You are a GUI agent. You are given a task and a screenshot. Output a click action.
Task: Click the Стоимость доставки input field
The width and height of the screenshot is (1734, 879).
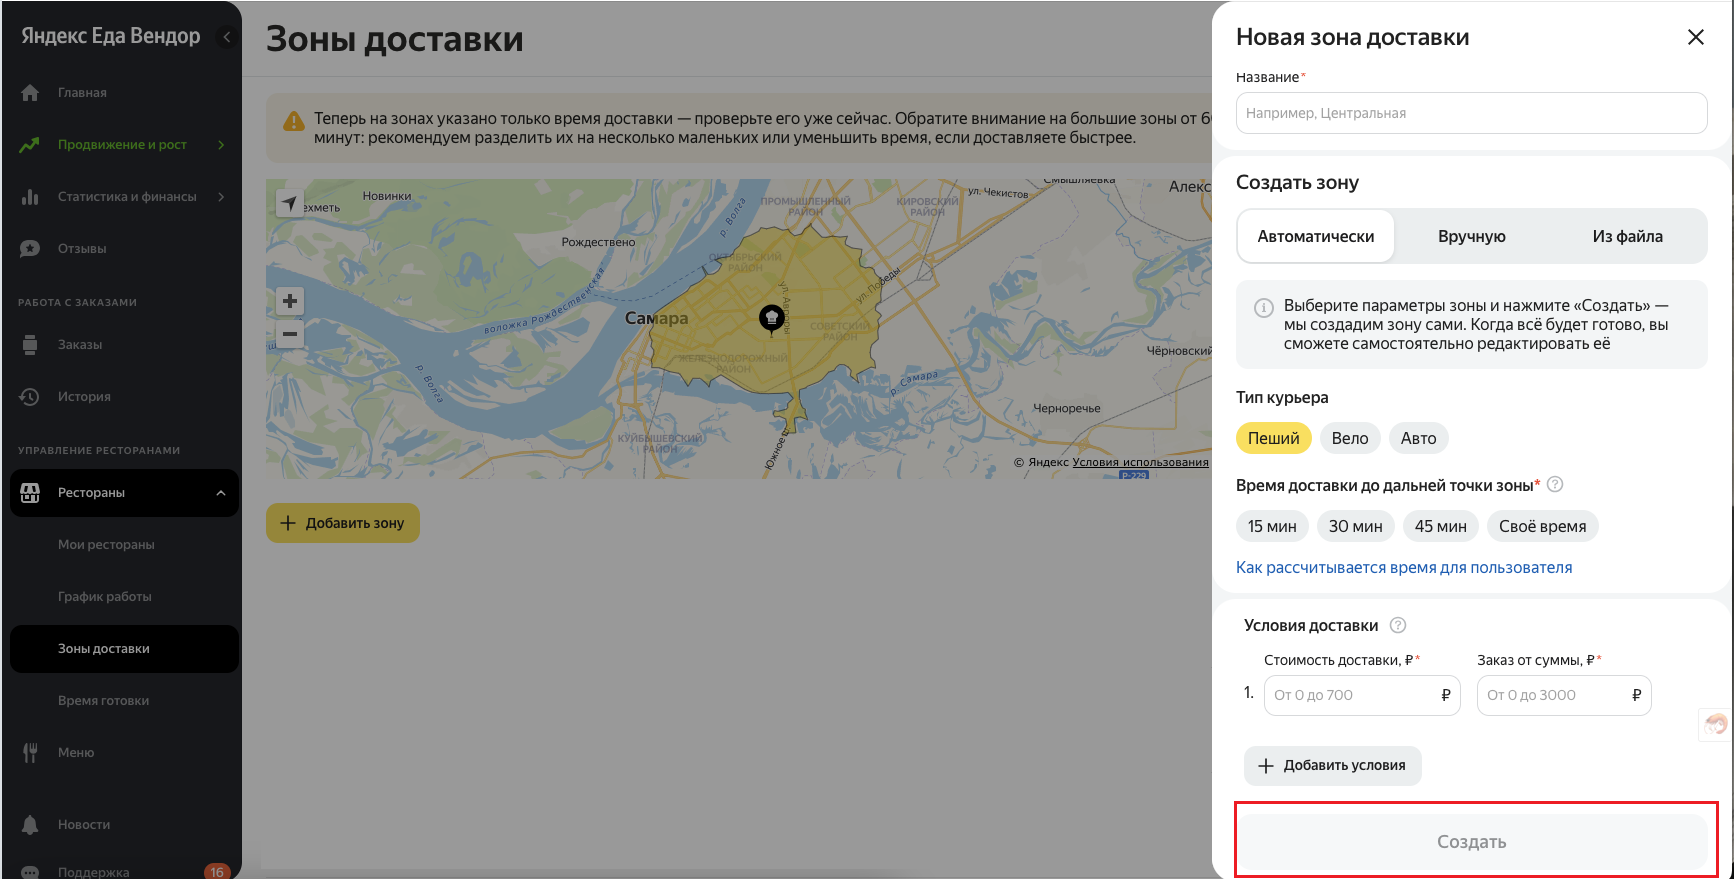point(1362,695)
